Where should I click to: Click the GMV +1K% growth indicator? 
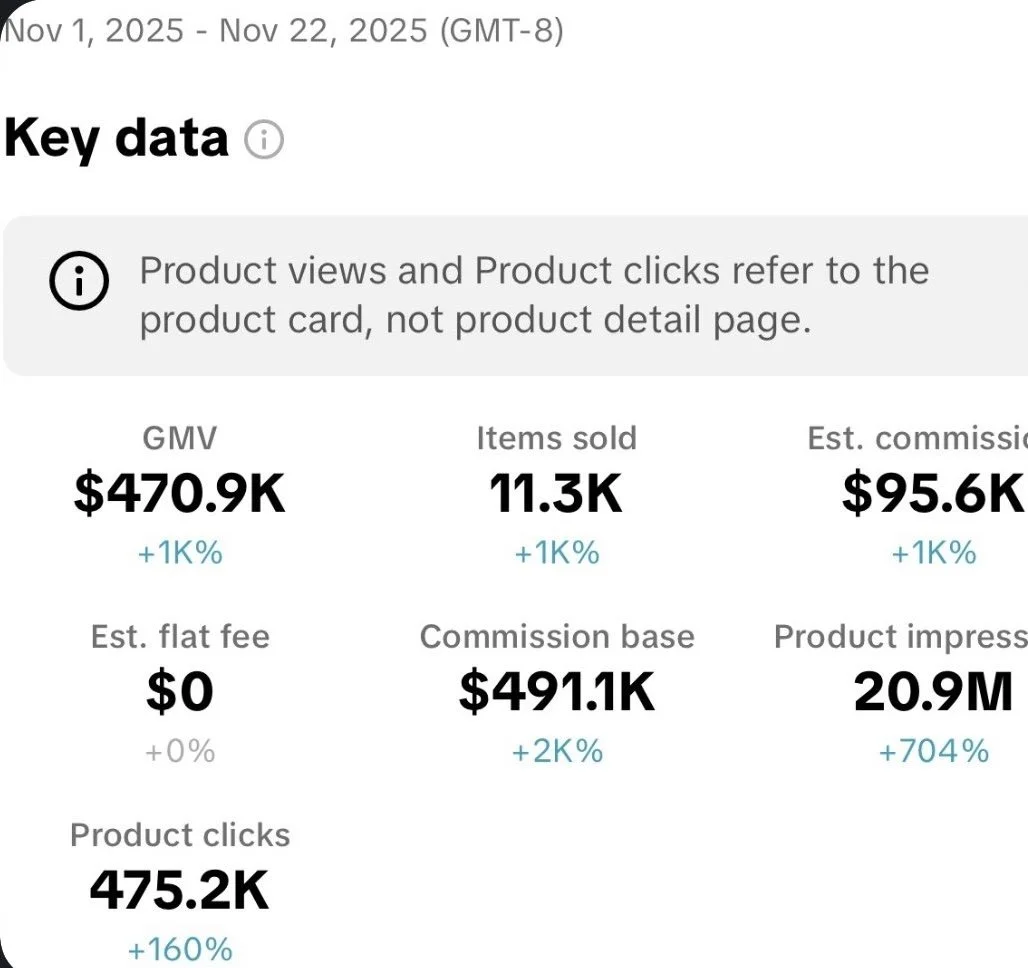tap(180, 552)
